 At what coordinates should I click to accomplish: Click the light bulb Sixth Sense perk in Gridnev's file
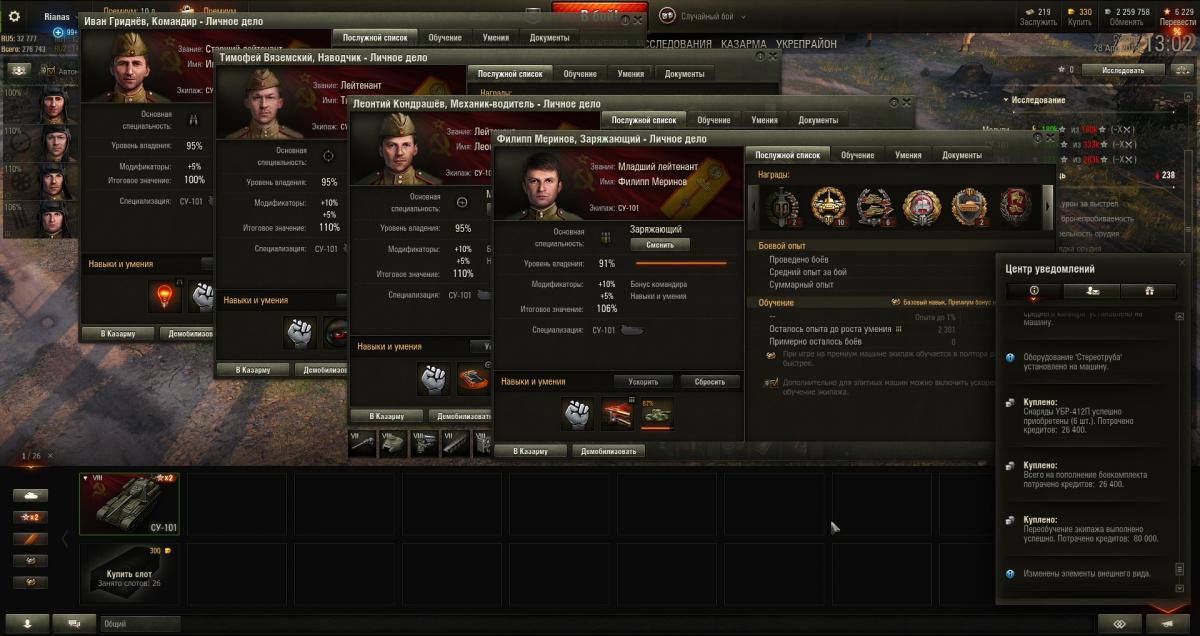(164, 297)
